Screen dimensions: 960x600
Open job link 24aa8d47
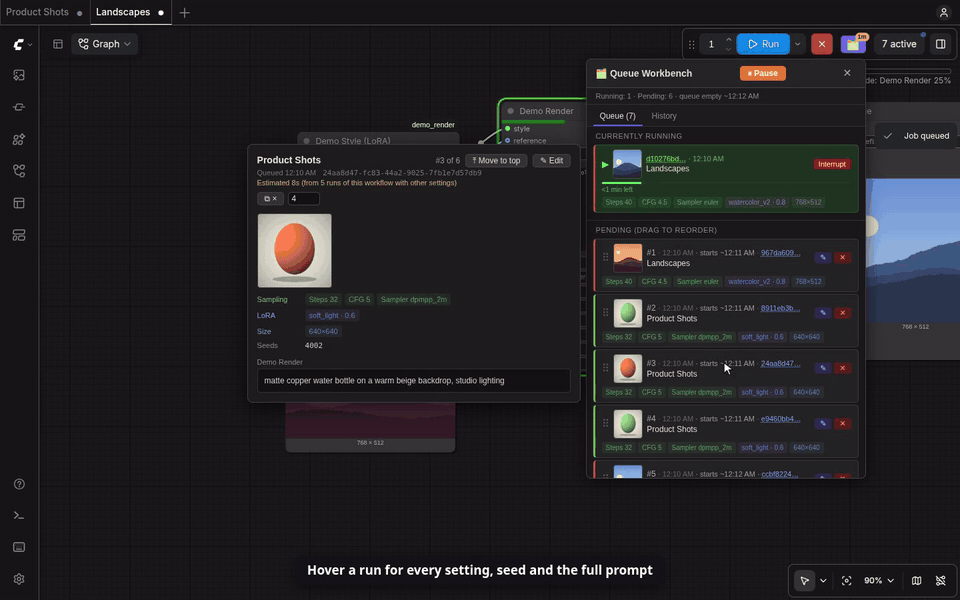[x=780, y=364]
